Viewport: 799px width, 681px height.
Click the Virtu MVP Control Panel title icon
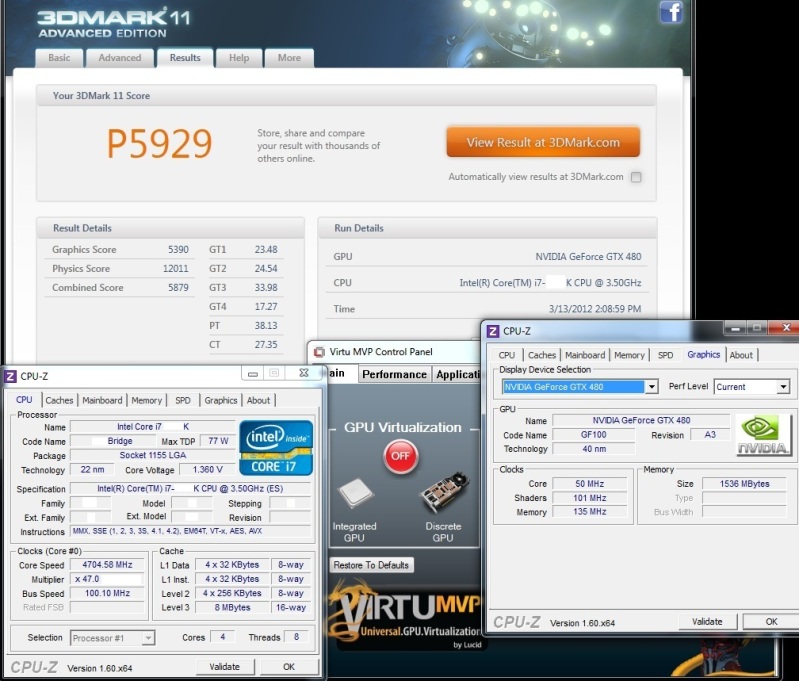tap(319, 352)
